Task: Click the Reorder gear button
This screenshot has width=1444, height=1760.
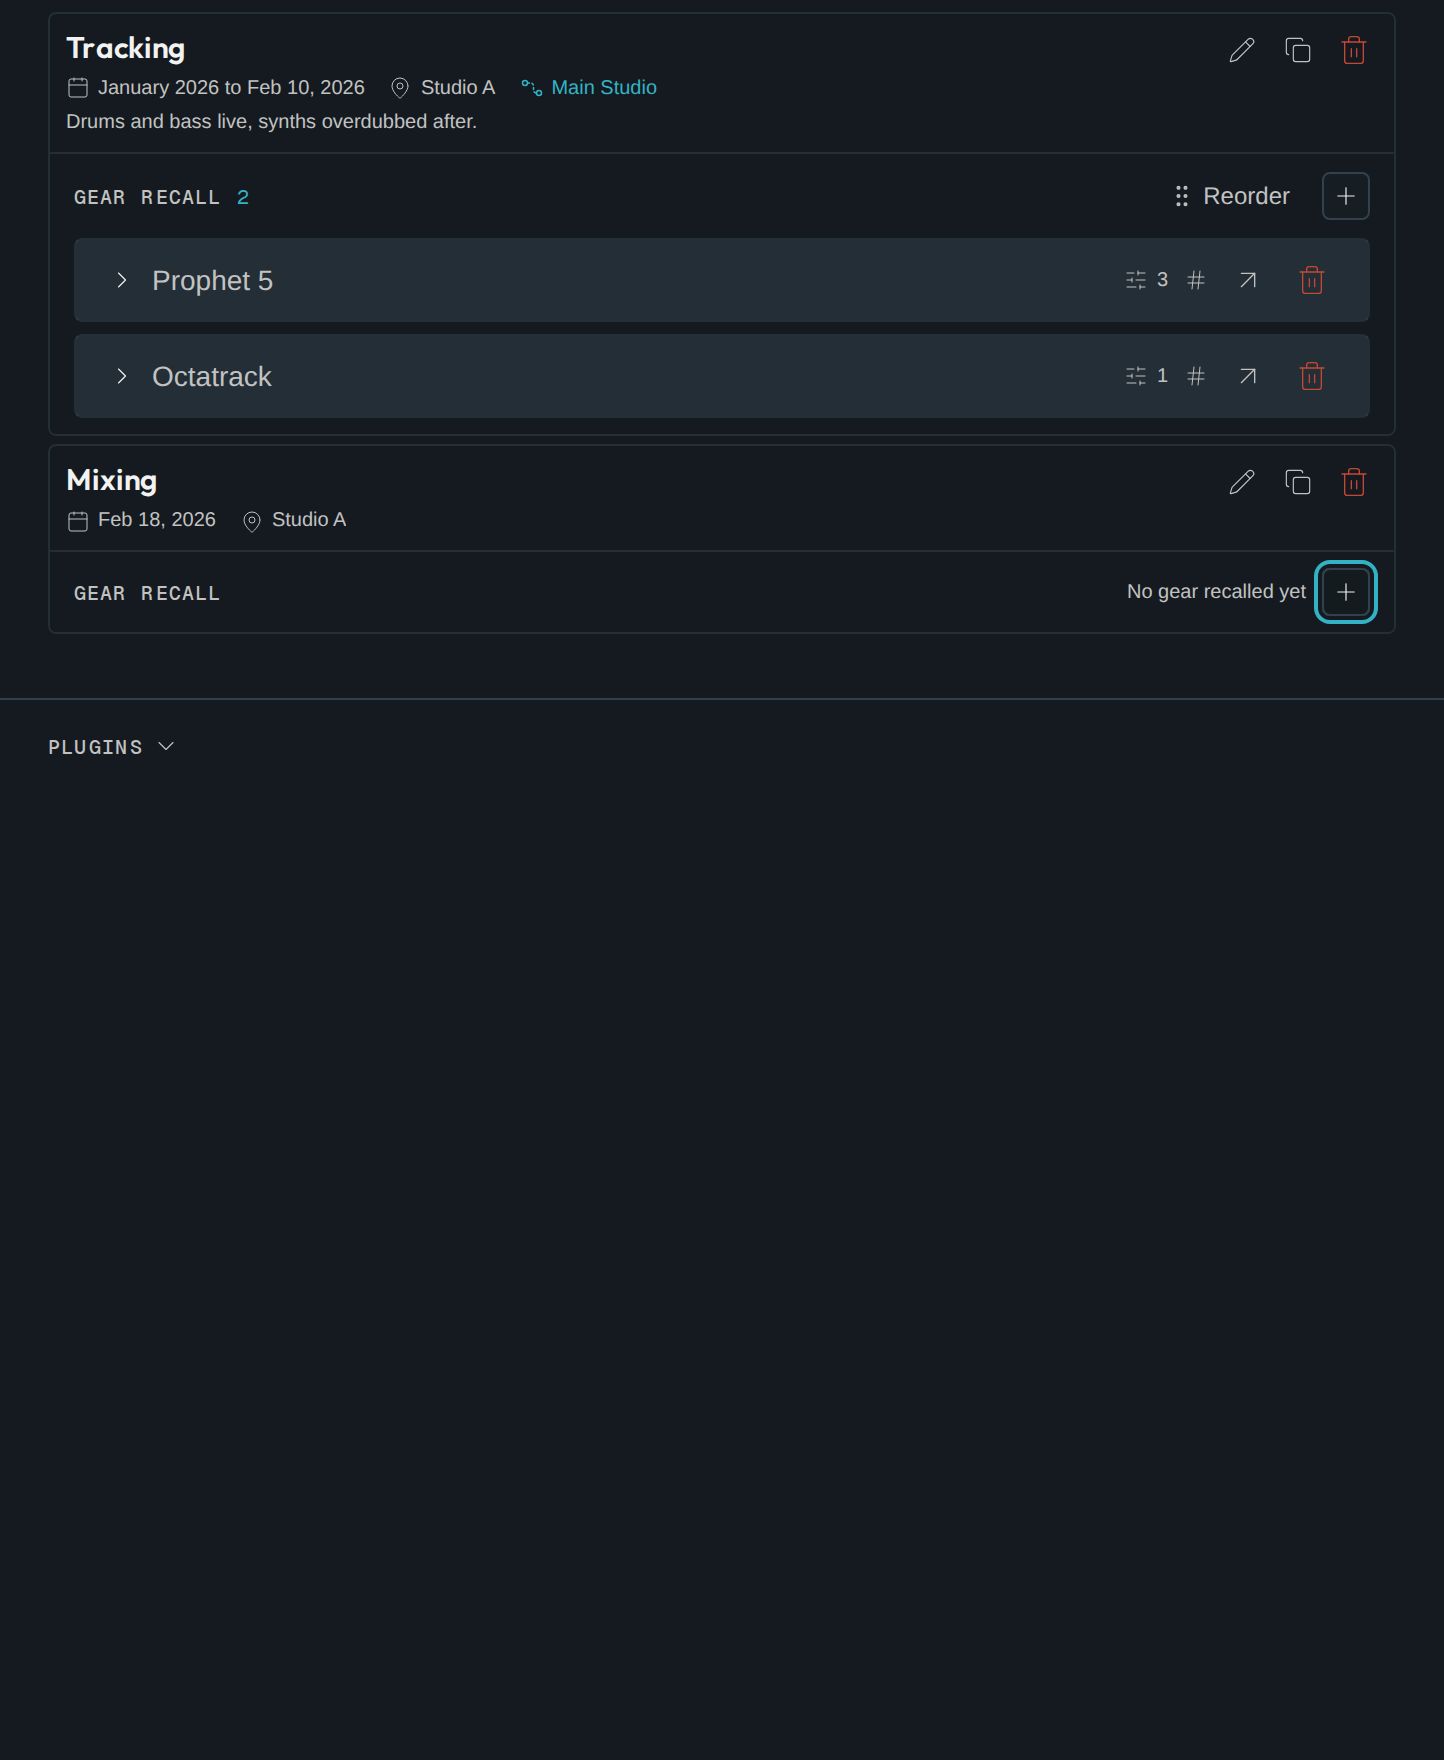Action: 1232,196
